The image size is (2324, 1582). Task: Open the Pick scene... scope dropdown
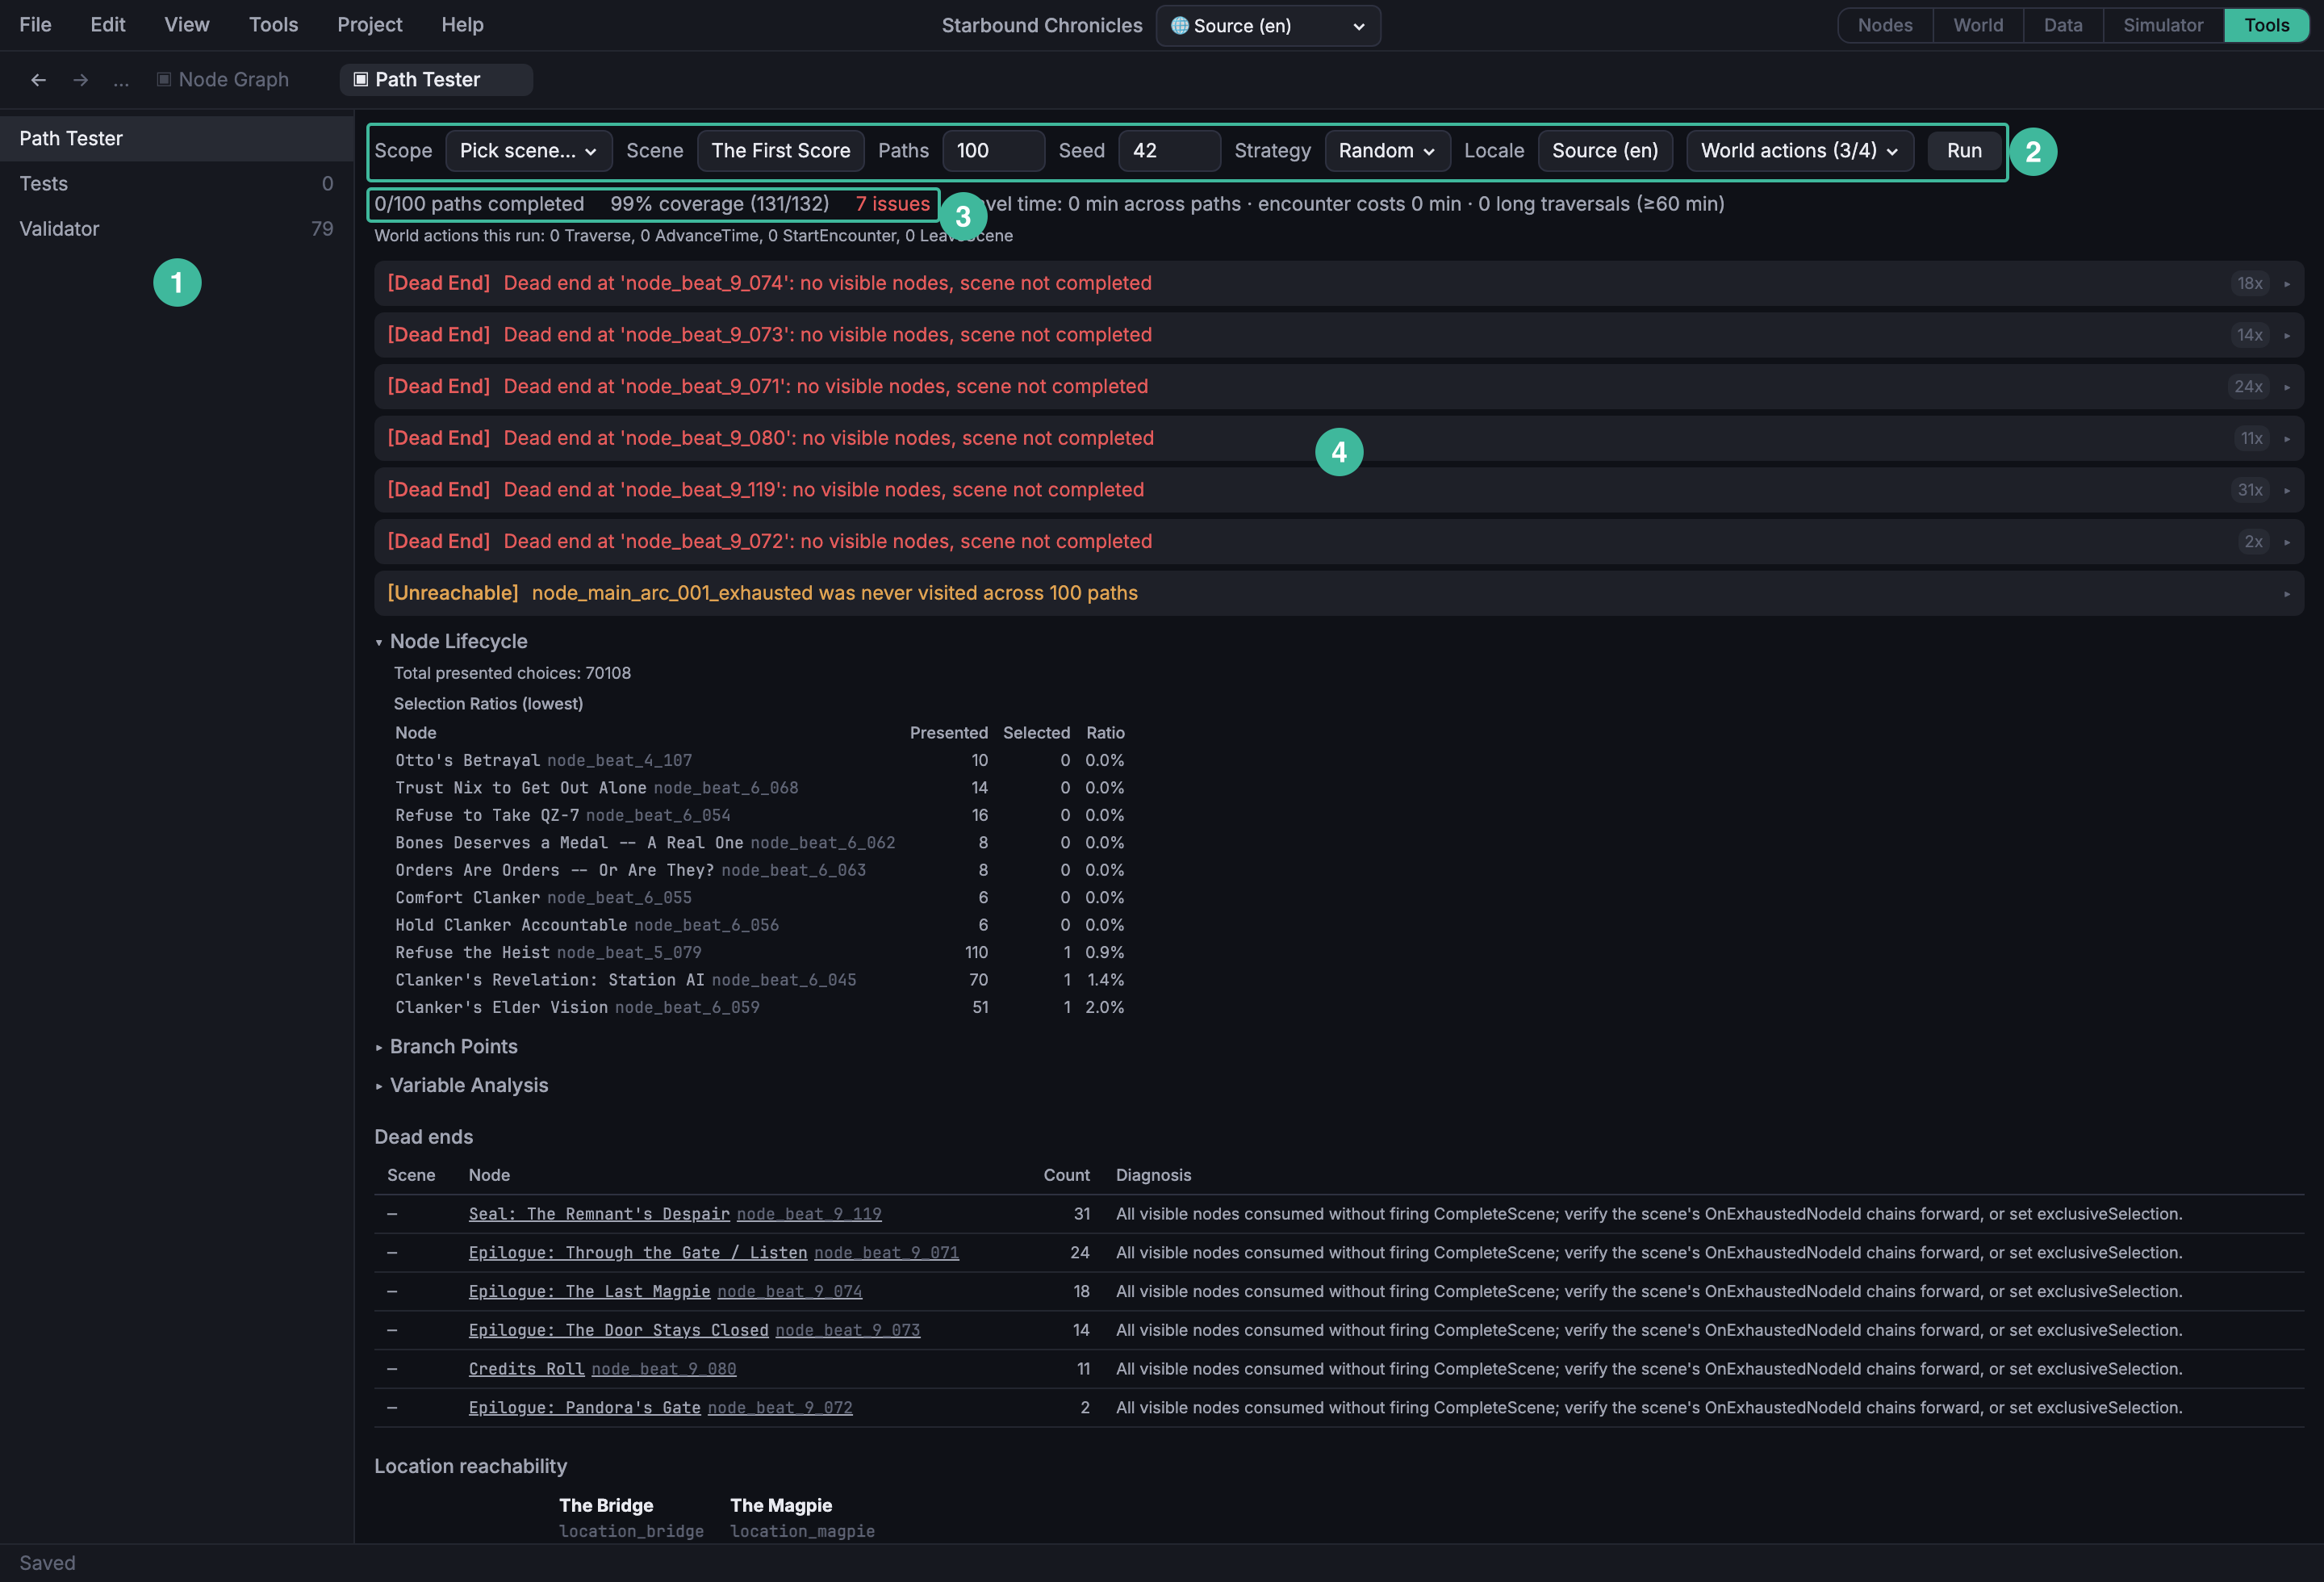tap(528, 151)
